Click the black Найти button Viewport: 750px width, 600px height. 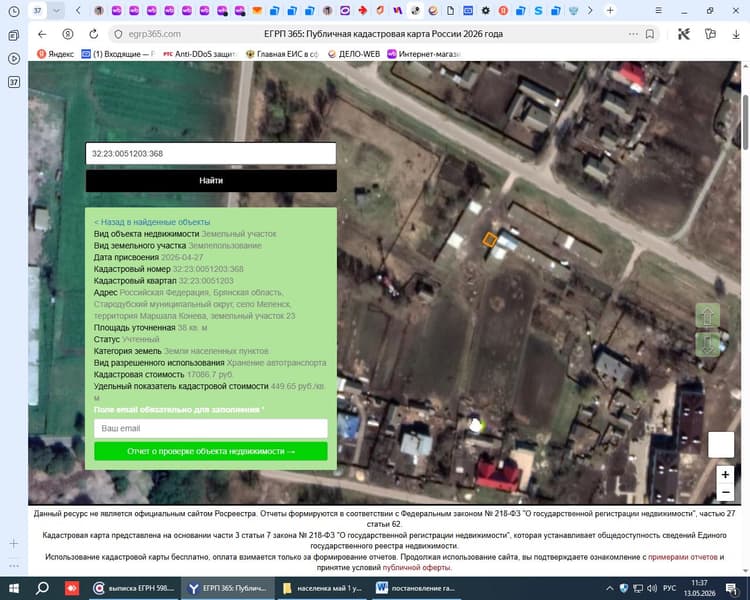(211, 181)
